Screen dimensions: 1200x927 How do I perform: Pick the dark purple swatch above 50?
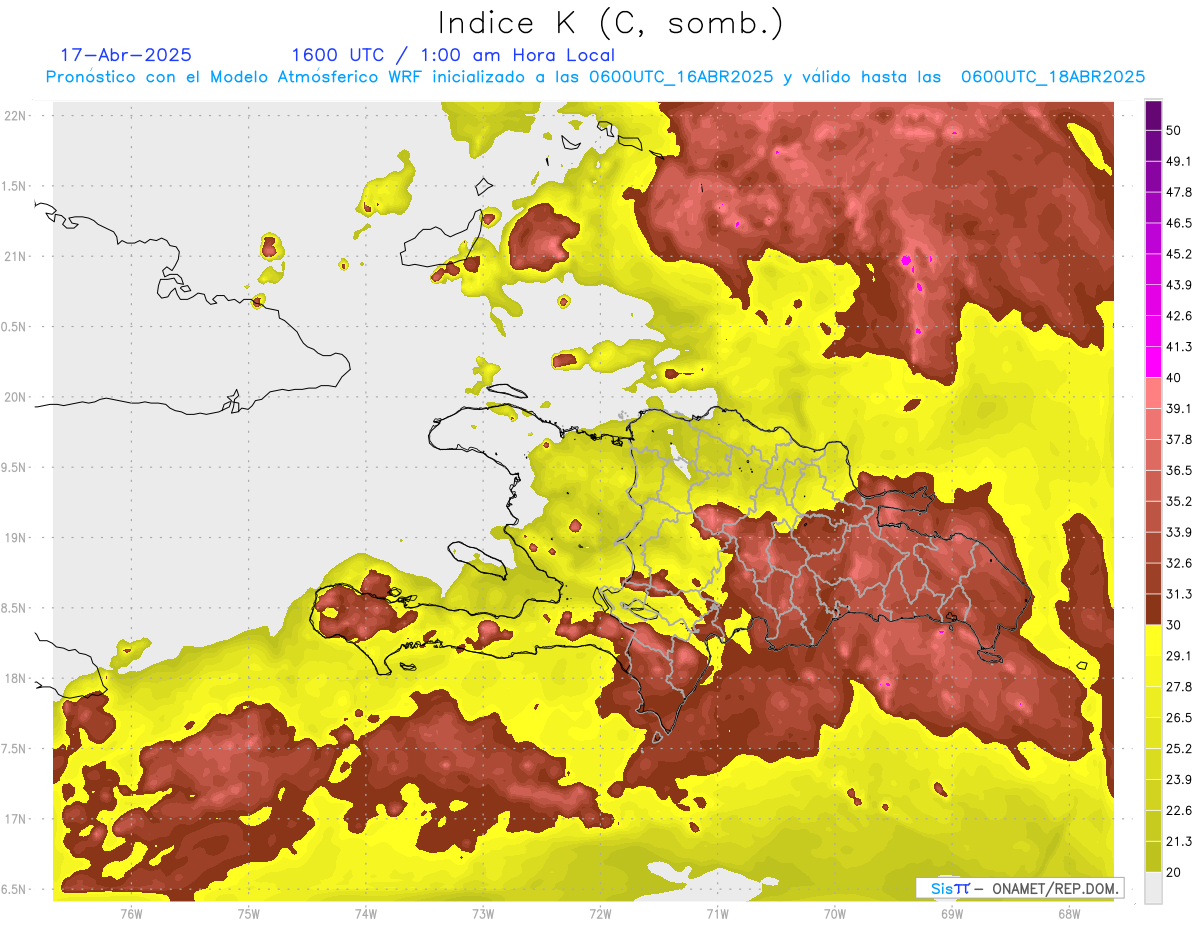(1153, 115)
